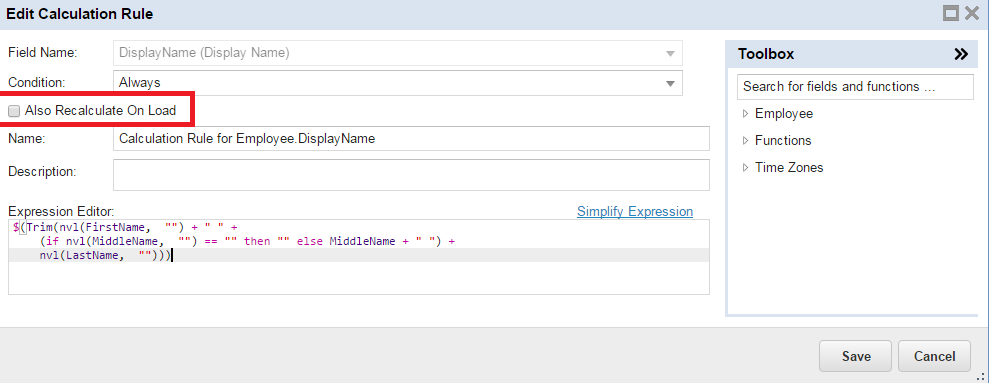Focus the Name input field
Viewport: 989px width, 383px height.
pyautogui.click(x=411, y=139)
